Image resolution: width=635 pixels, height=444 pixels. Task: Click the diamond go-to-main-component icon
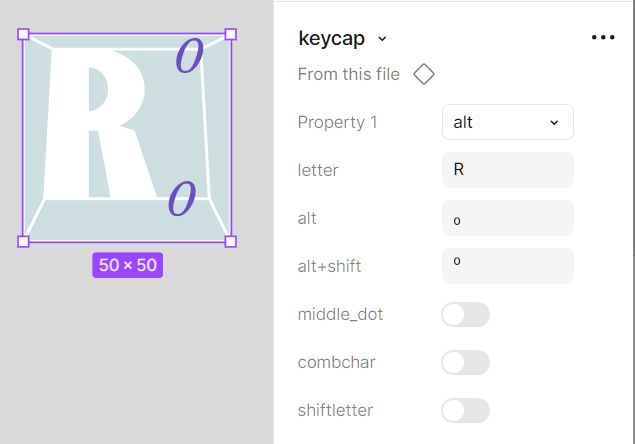[424, 74]
